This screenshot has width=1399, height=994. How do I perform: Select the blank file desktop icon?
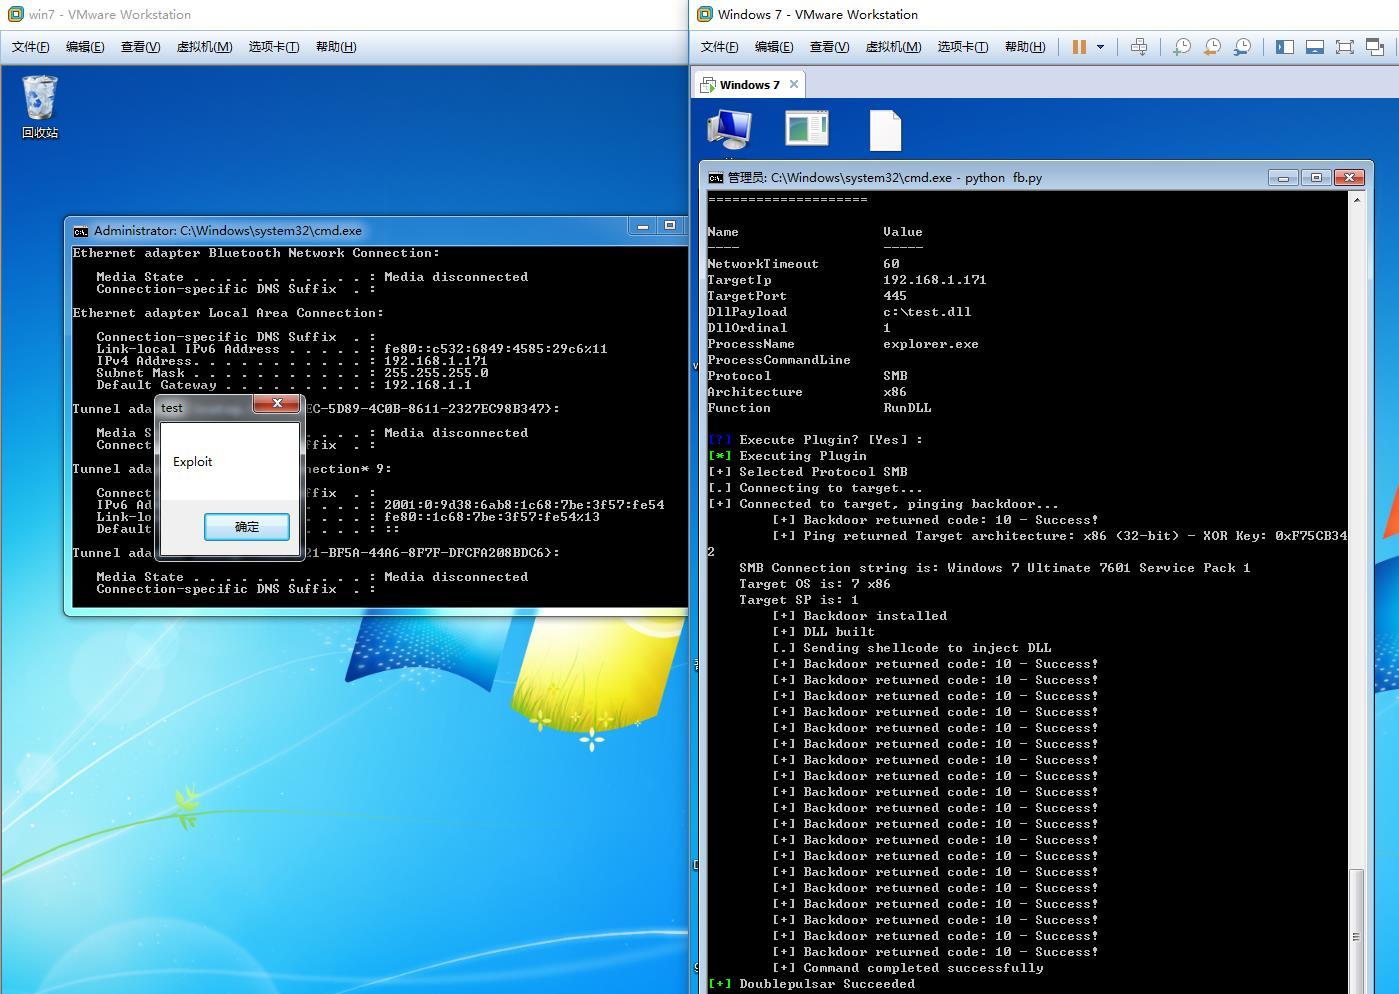885,130
